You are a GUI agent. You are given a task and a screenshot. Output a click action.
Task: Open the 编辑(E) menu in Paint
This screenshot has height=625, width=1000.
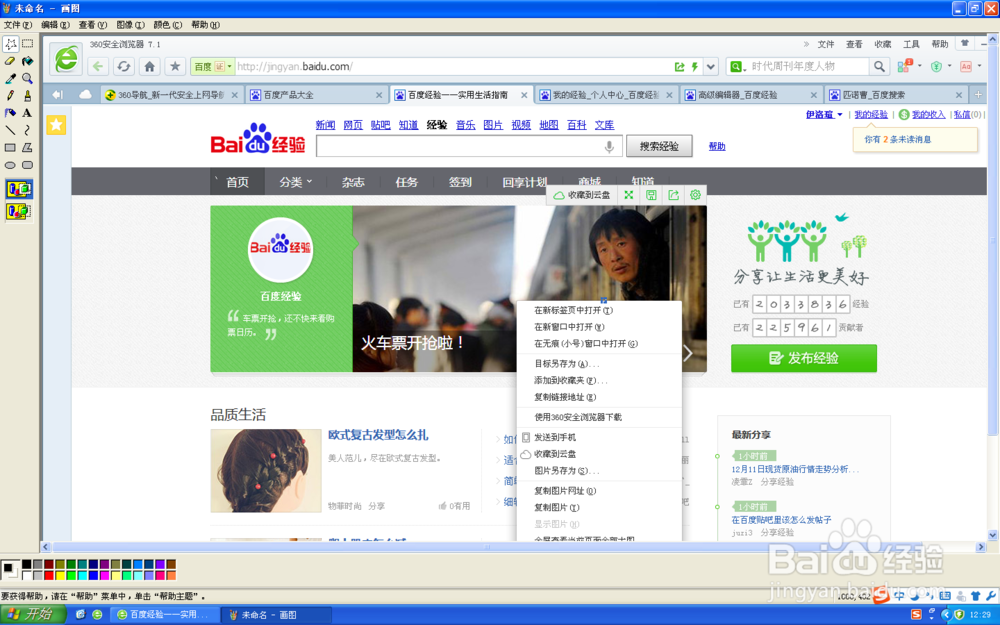pyautogui.click(x=55, y=25)
